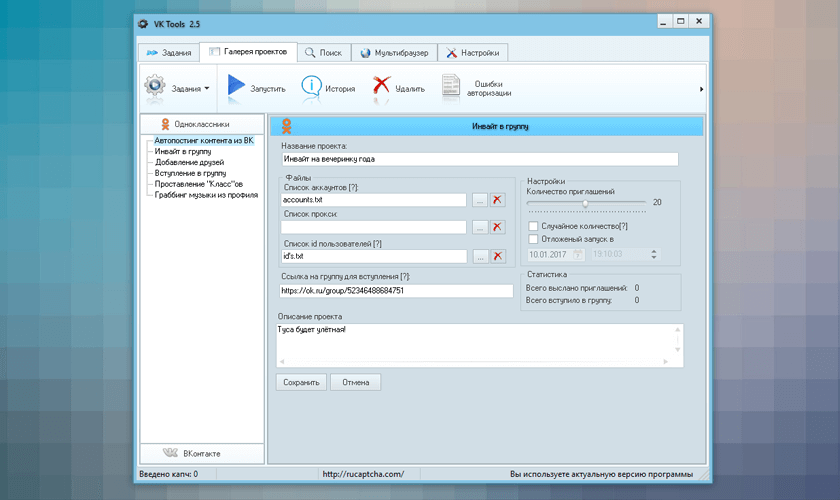This screenshot has height=500, width=840.
Task: Click the Список прокси input field
Action: 374,227
